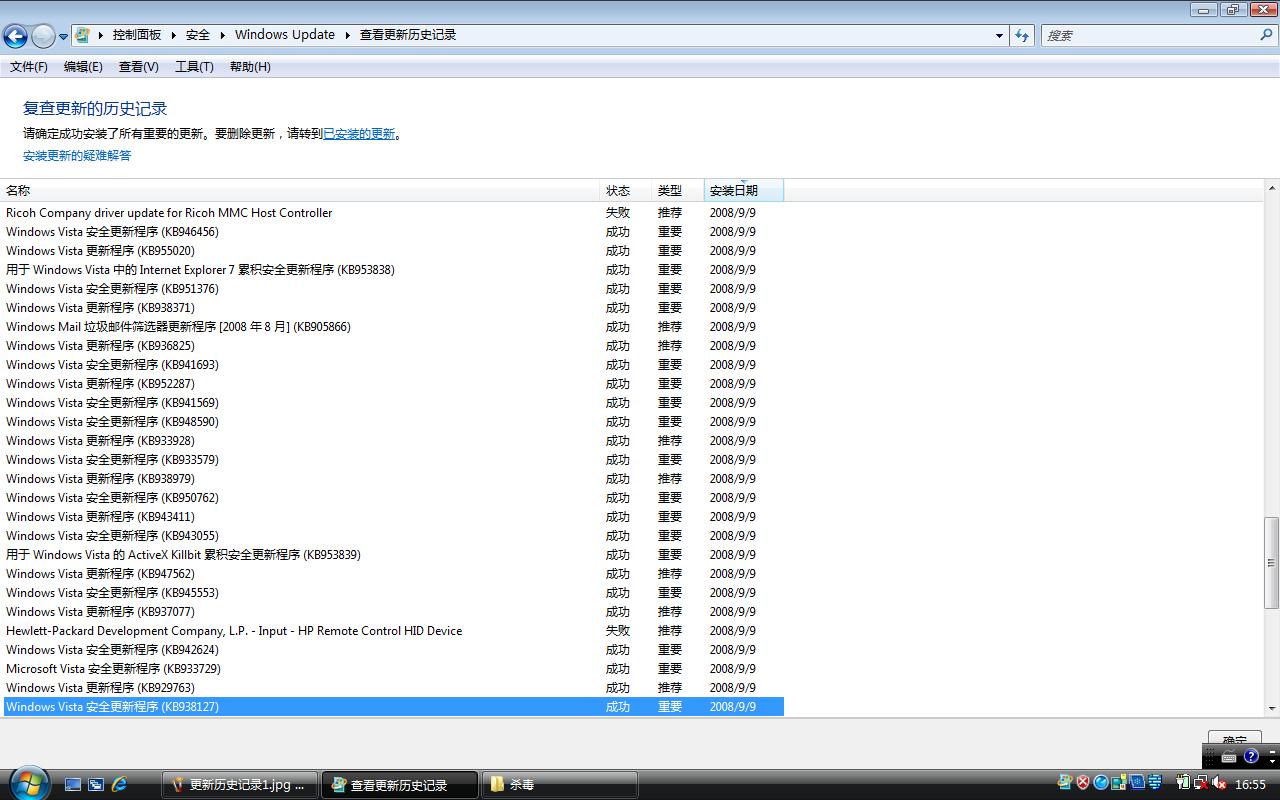This screenshot has width=1280, height=800.
Task: Click Switch between windows quick launch icon
Action: pyautogui.click(x=96, y=785)
